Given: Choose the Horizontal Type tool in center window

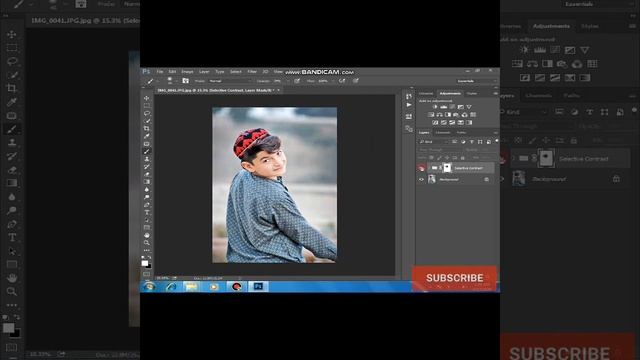Looking at the screenshot, I should pyautogui.click(x=147, y=212).
